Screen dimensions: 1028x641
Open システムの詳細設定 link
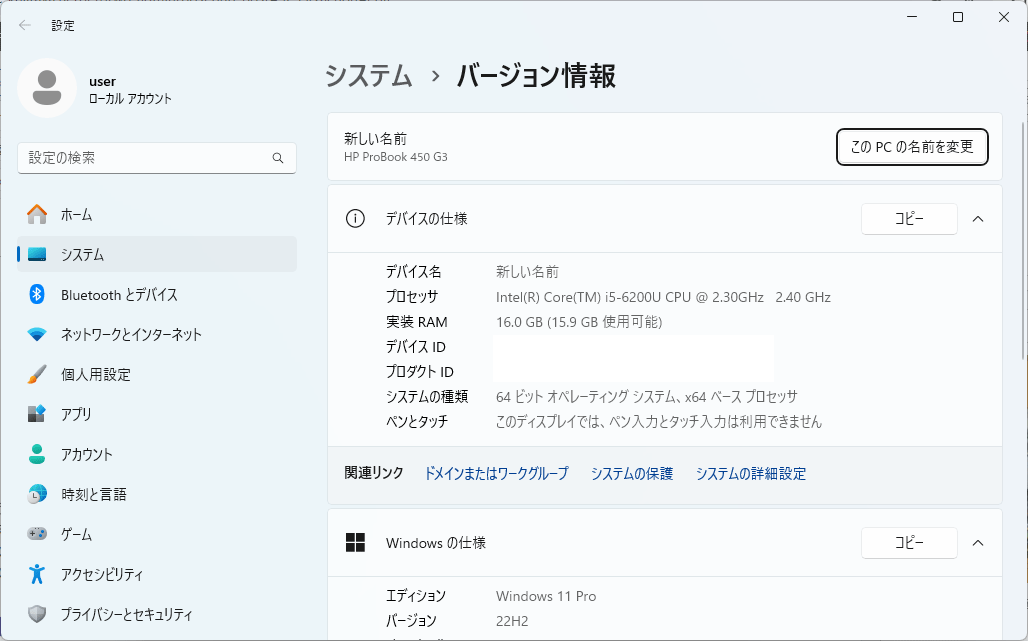click(750, 474)
